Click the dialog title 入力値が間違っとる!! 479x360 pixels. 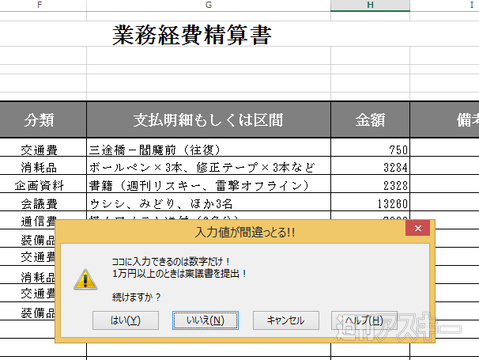point(245,232)
